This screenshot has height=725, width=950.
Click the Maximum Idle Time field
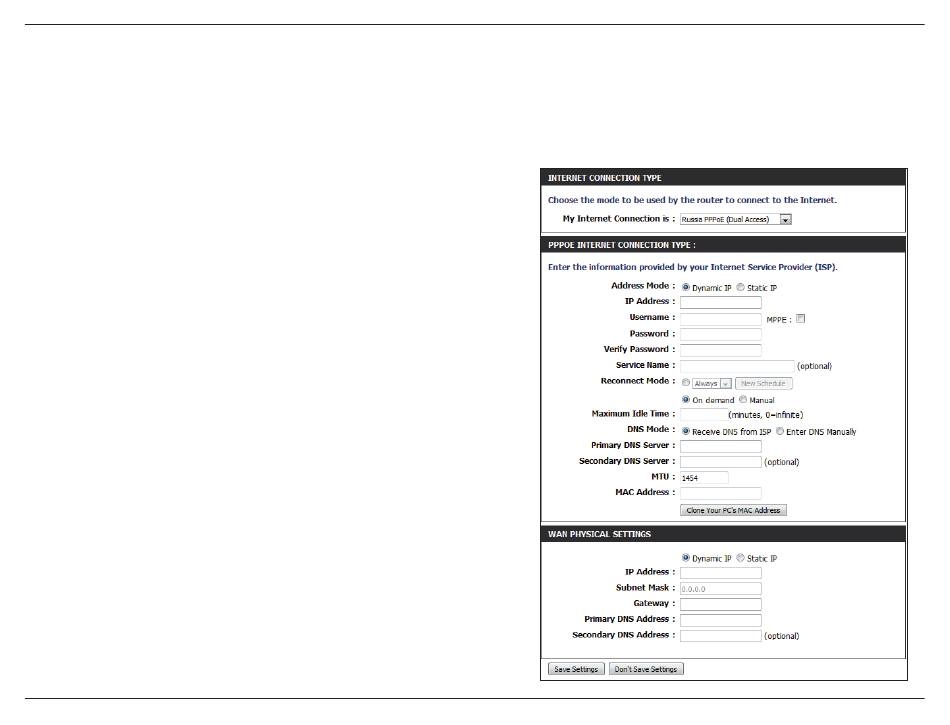(x=703, y=414)
